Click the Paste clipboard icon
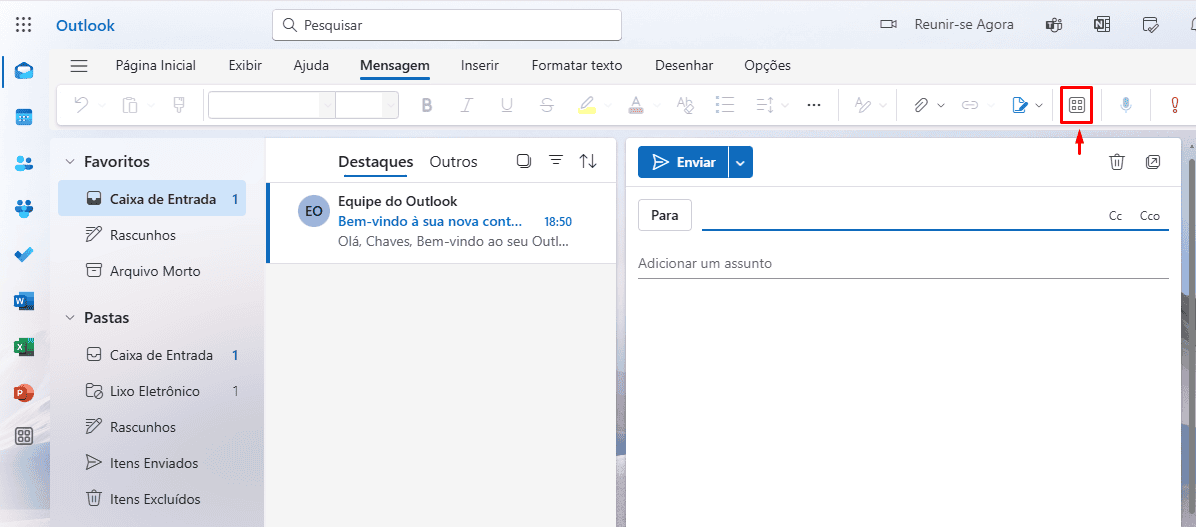 point(130,105)
